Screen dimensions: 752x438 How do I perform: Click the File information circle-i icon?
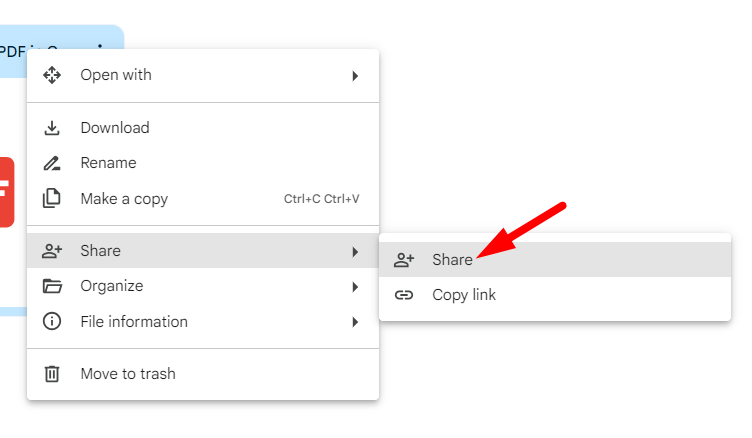pos(52,322)
